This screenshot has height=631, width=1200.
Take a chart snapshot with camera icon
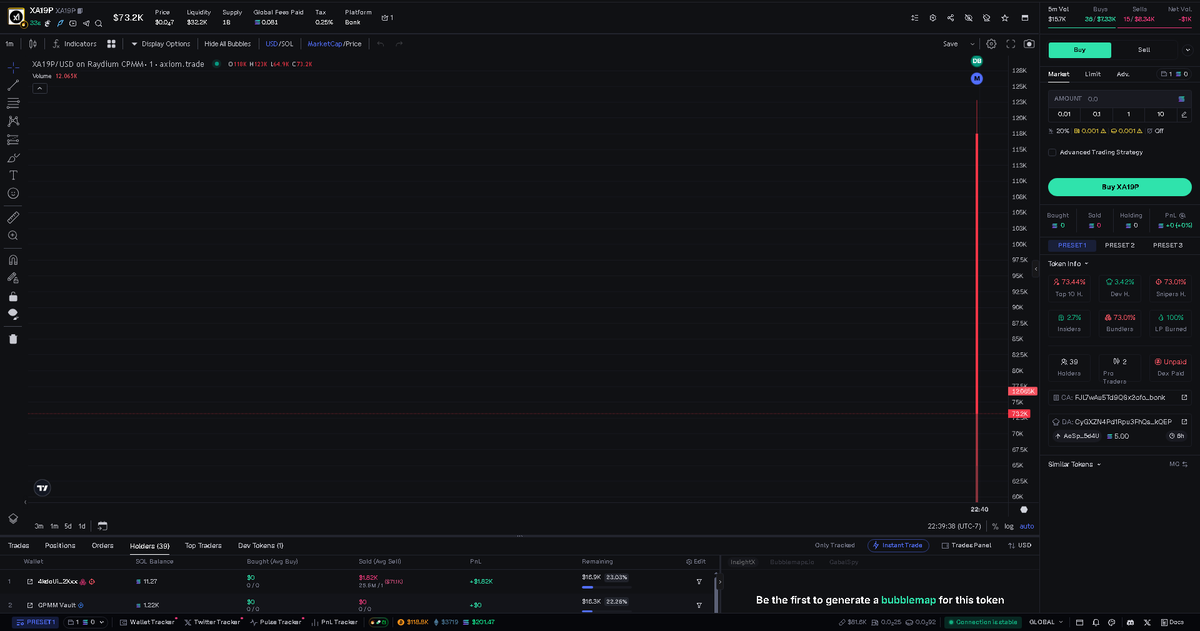(1029, 44)
